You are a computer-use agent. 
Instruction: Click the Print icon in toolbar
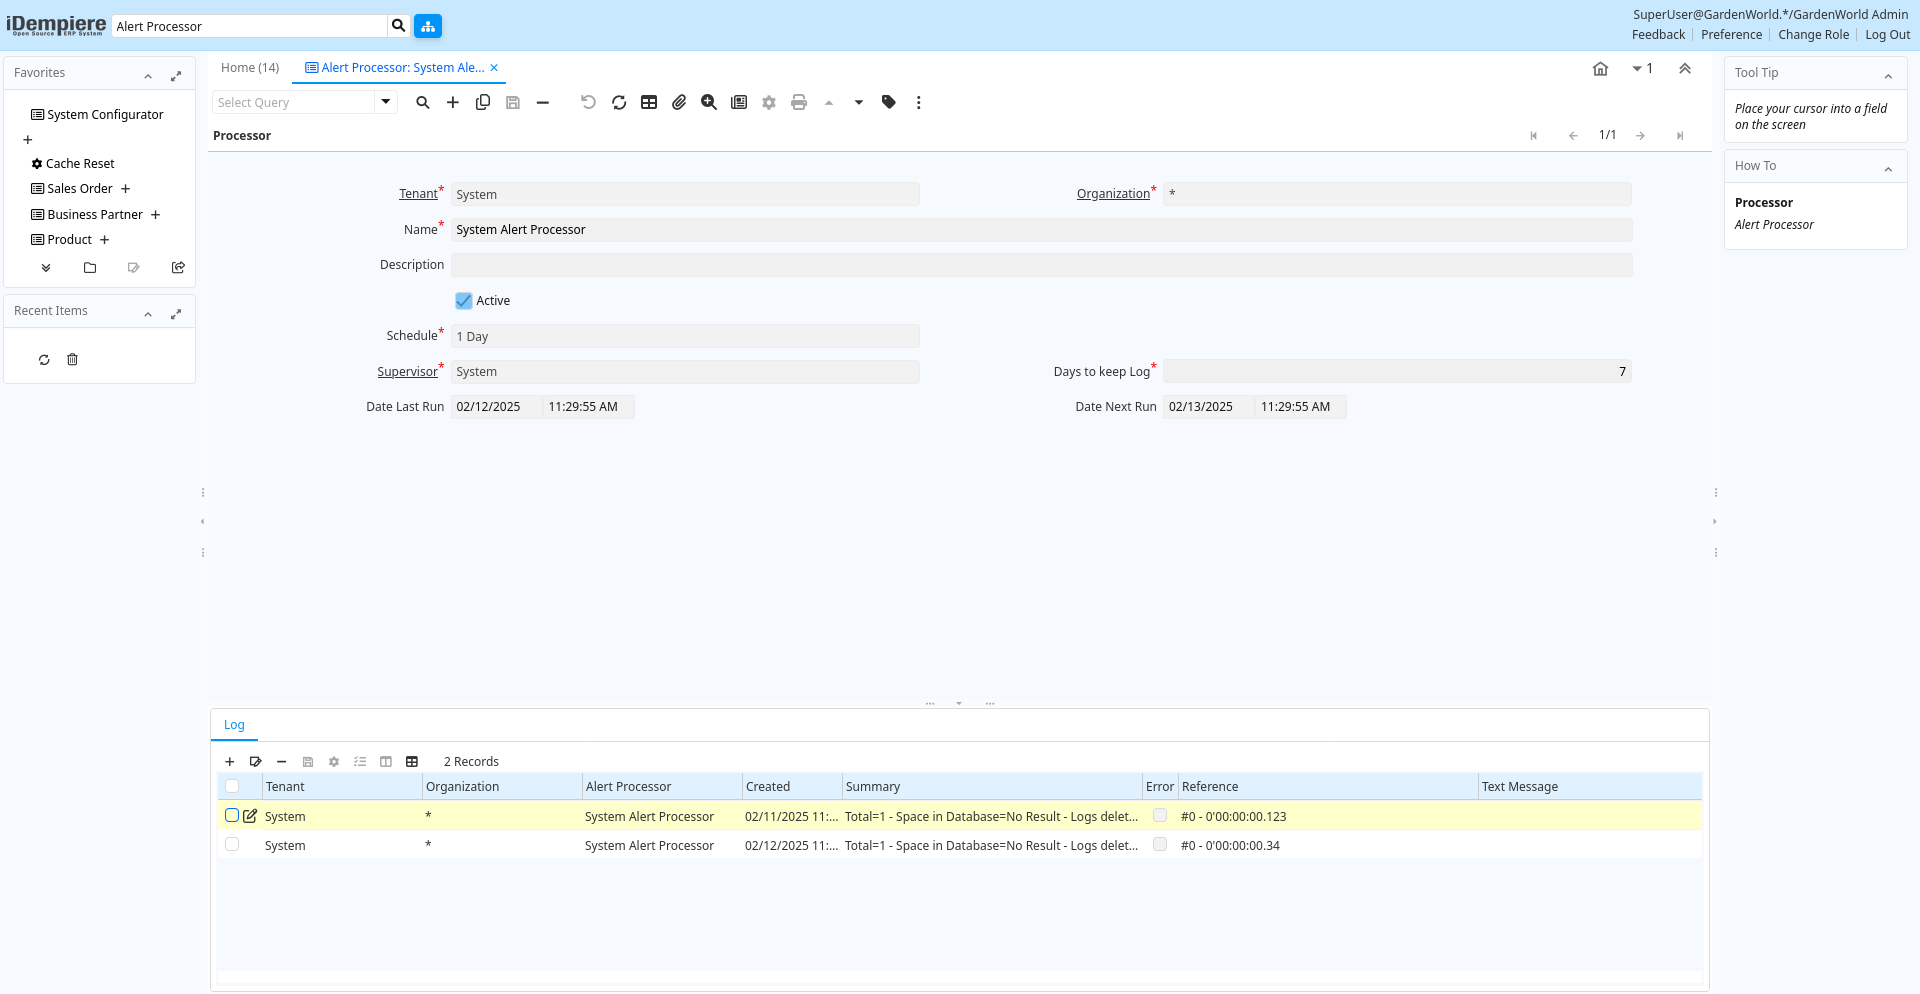[x=799, y=102]
